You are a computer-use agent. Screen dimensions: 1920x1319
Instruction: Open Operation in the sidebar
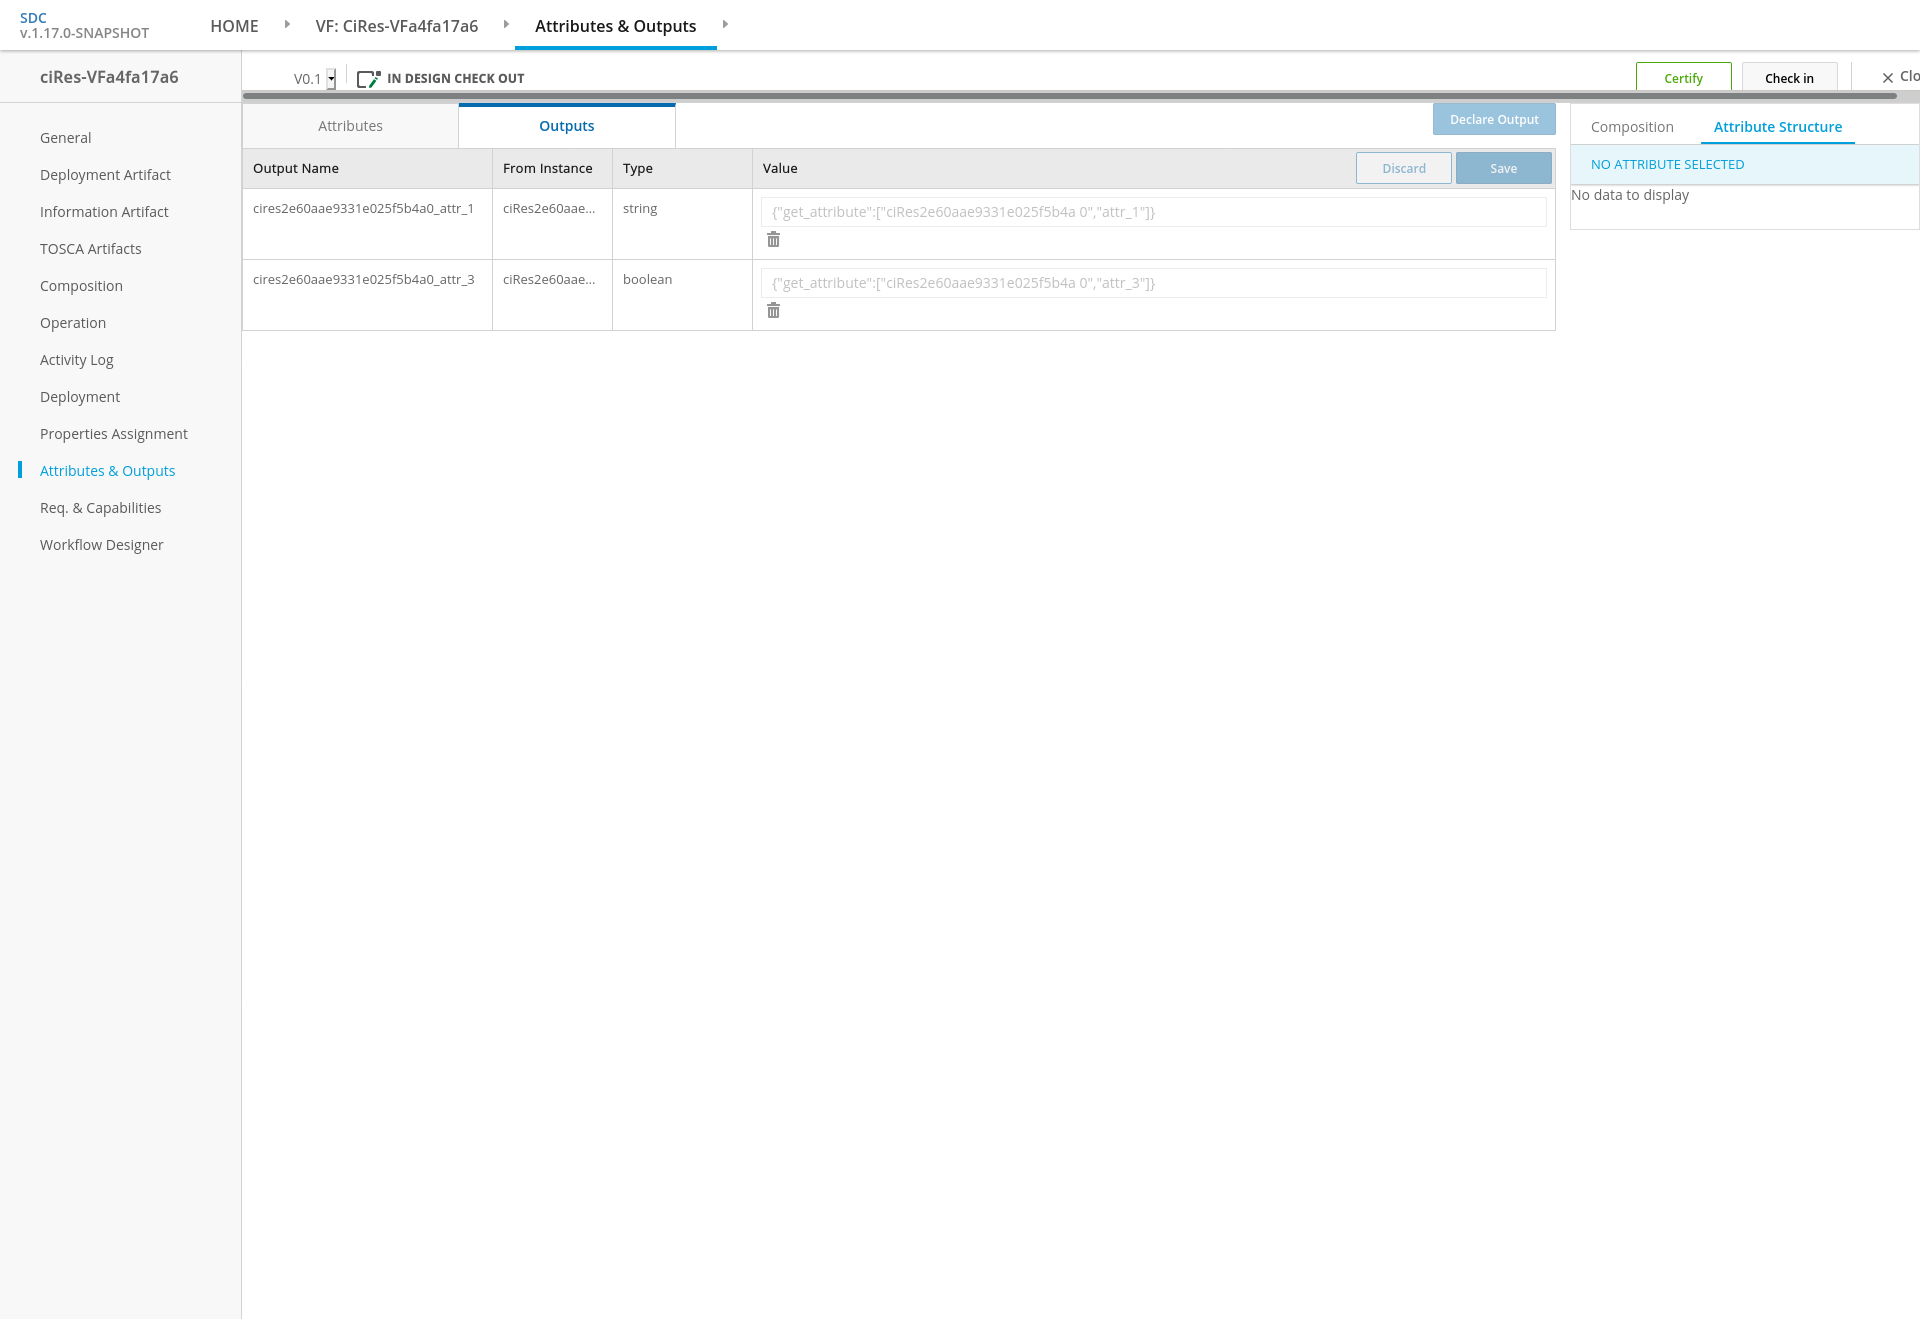click(73, 323)
